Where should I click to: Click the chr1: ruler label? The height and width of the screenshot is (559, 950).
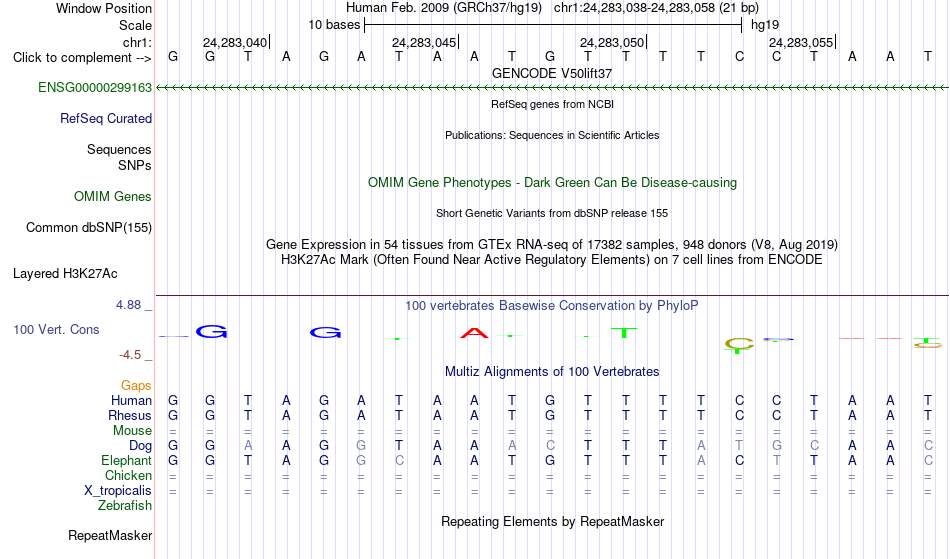point(138,42)
